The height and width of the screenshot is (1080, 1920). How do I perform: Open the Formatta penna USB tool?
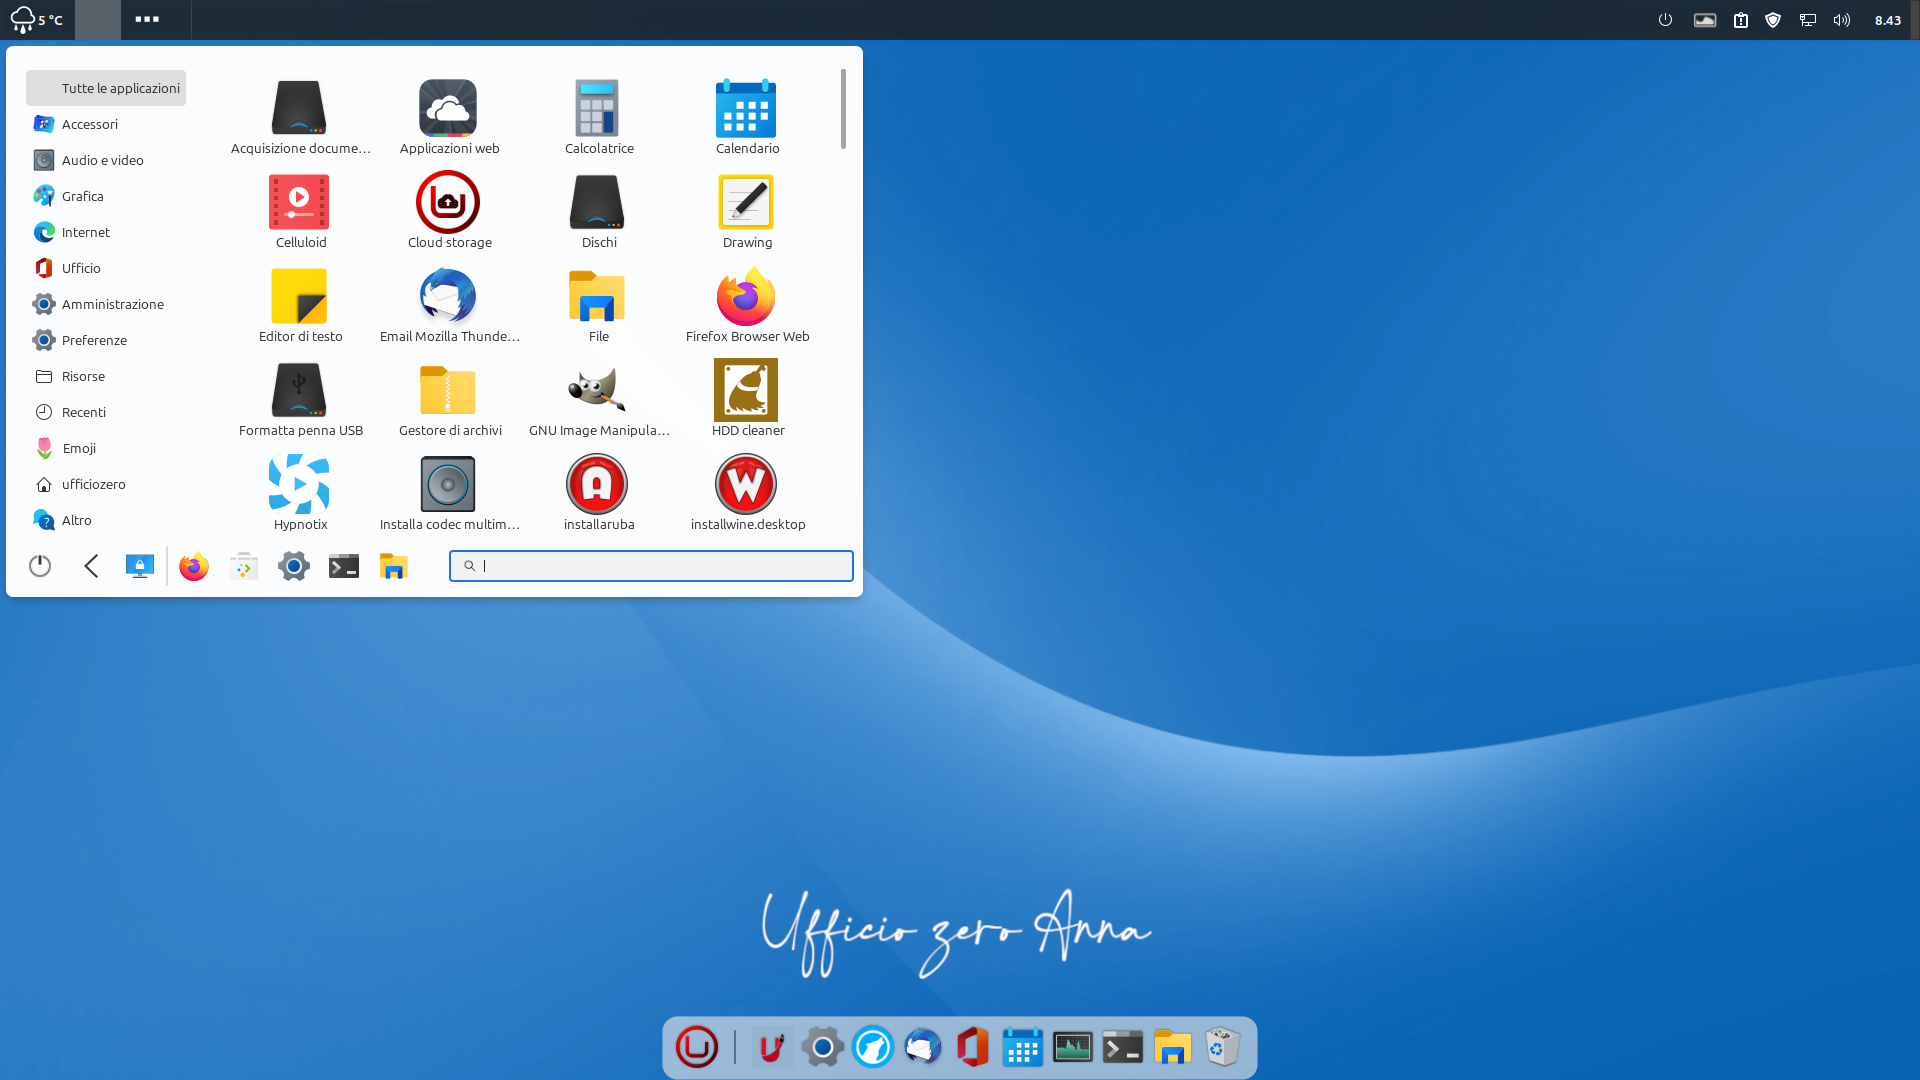pos(299,391)
